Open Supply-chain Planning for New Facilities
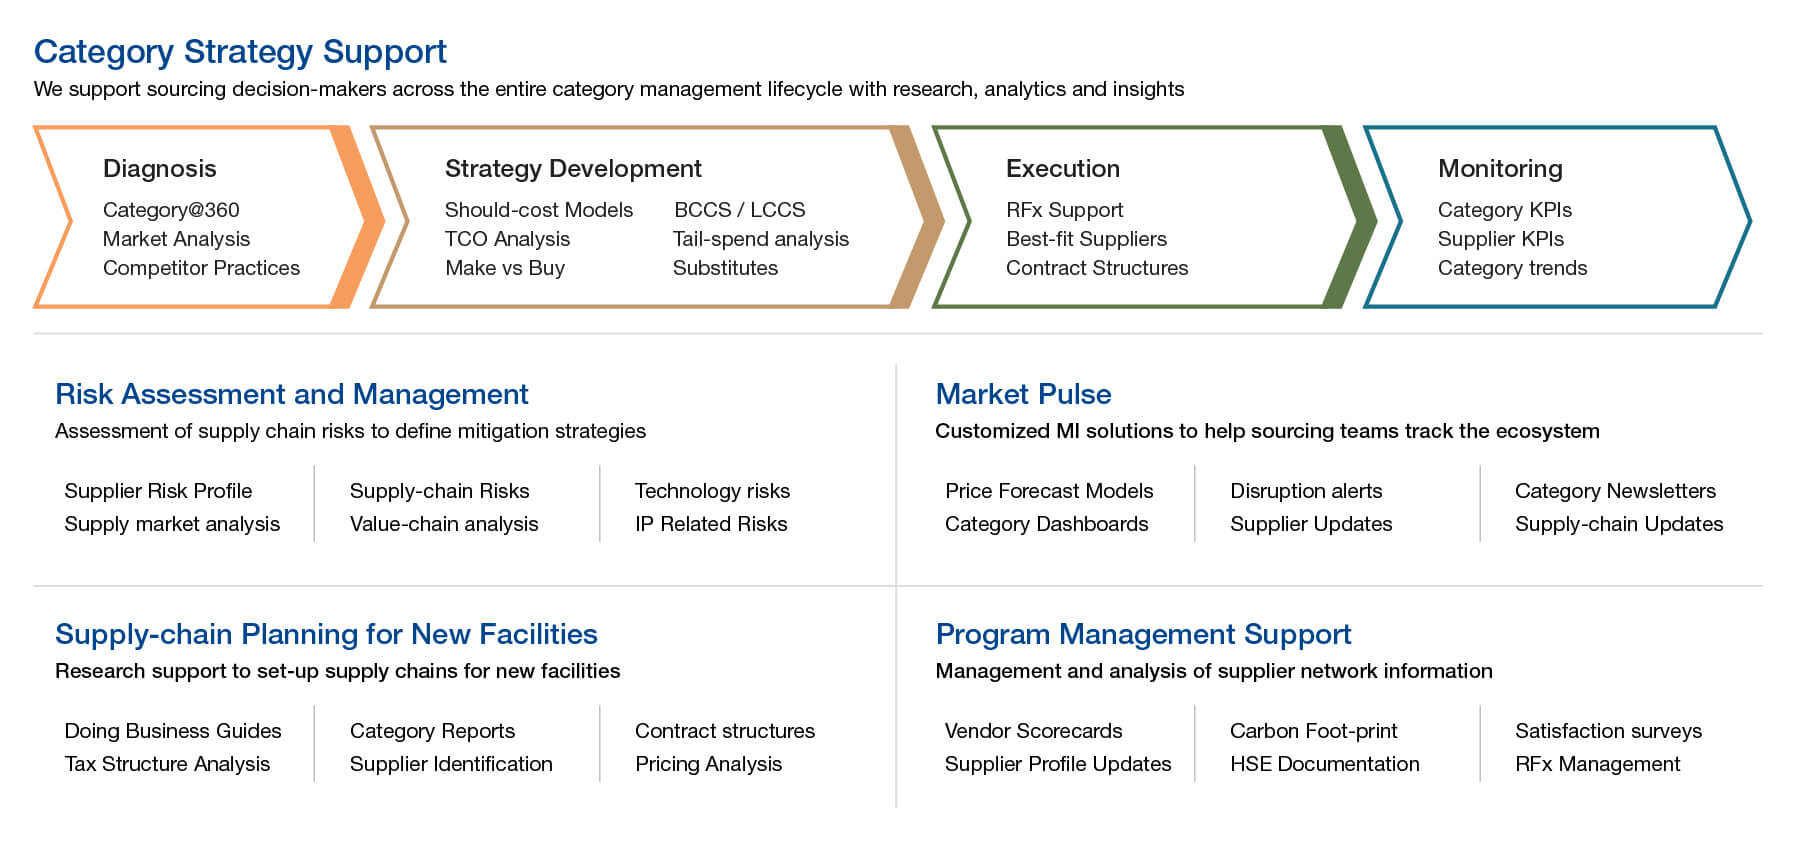Screen dimensions: 1797x847 tap(326, 634)
